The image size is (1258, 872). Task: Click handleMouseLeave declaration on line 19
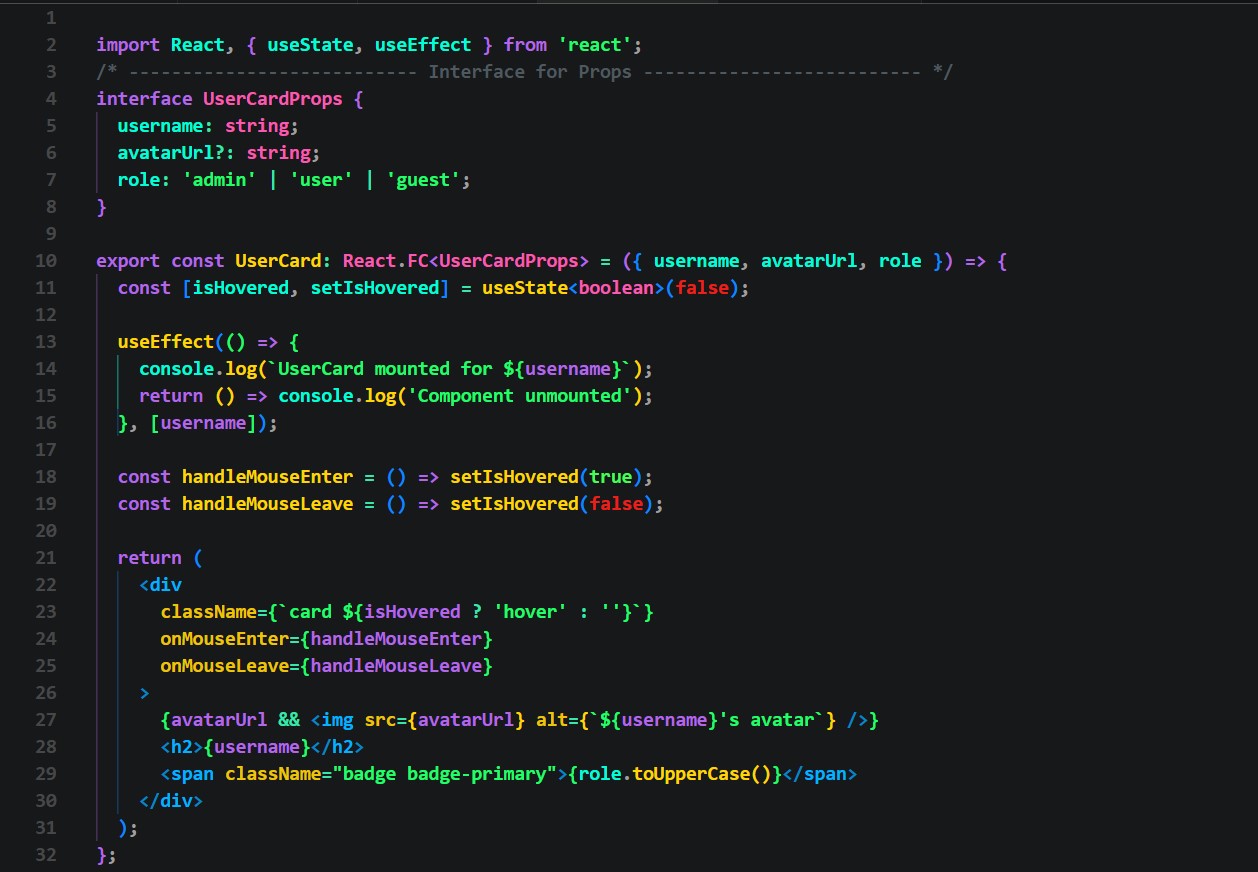[x=268, y=504]
